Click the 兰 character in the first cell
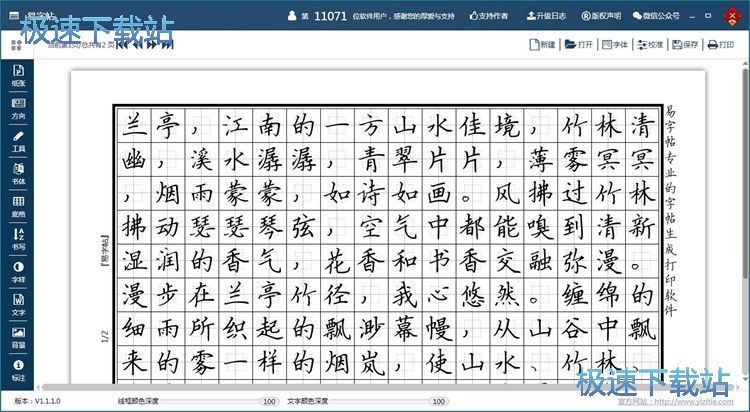The height and width of the screenshot is (412, 750). pyautogui.click(x=134, y=125)
